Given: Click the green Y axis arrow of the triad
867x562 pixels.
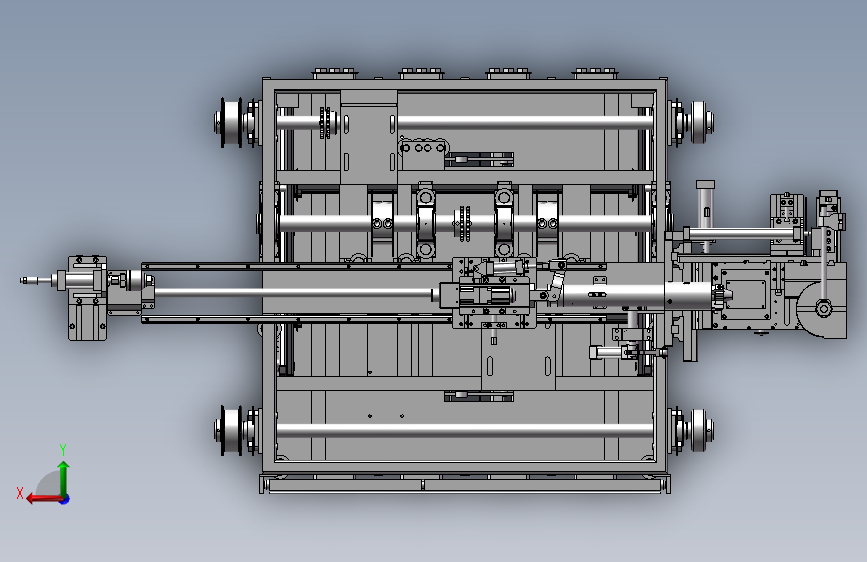Looking at the screenshot, I should [x=64, y=478].
